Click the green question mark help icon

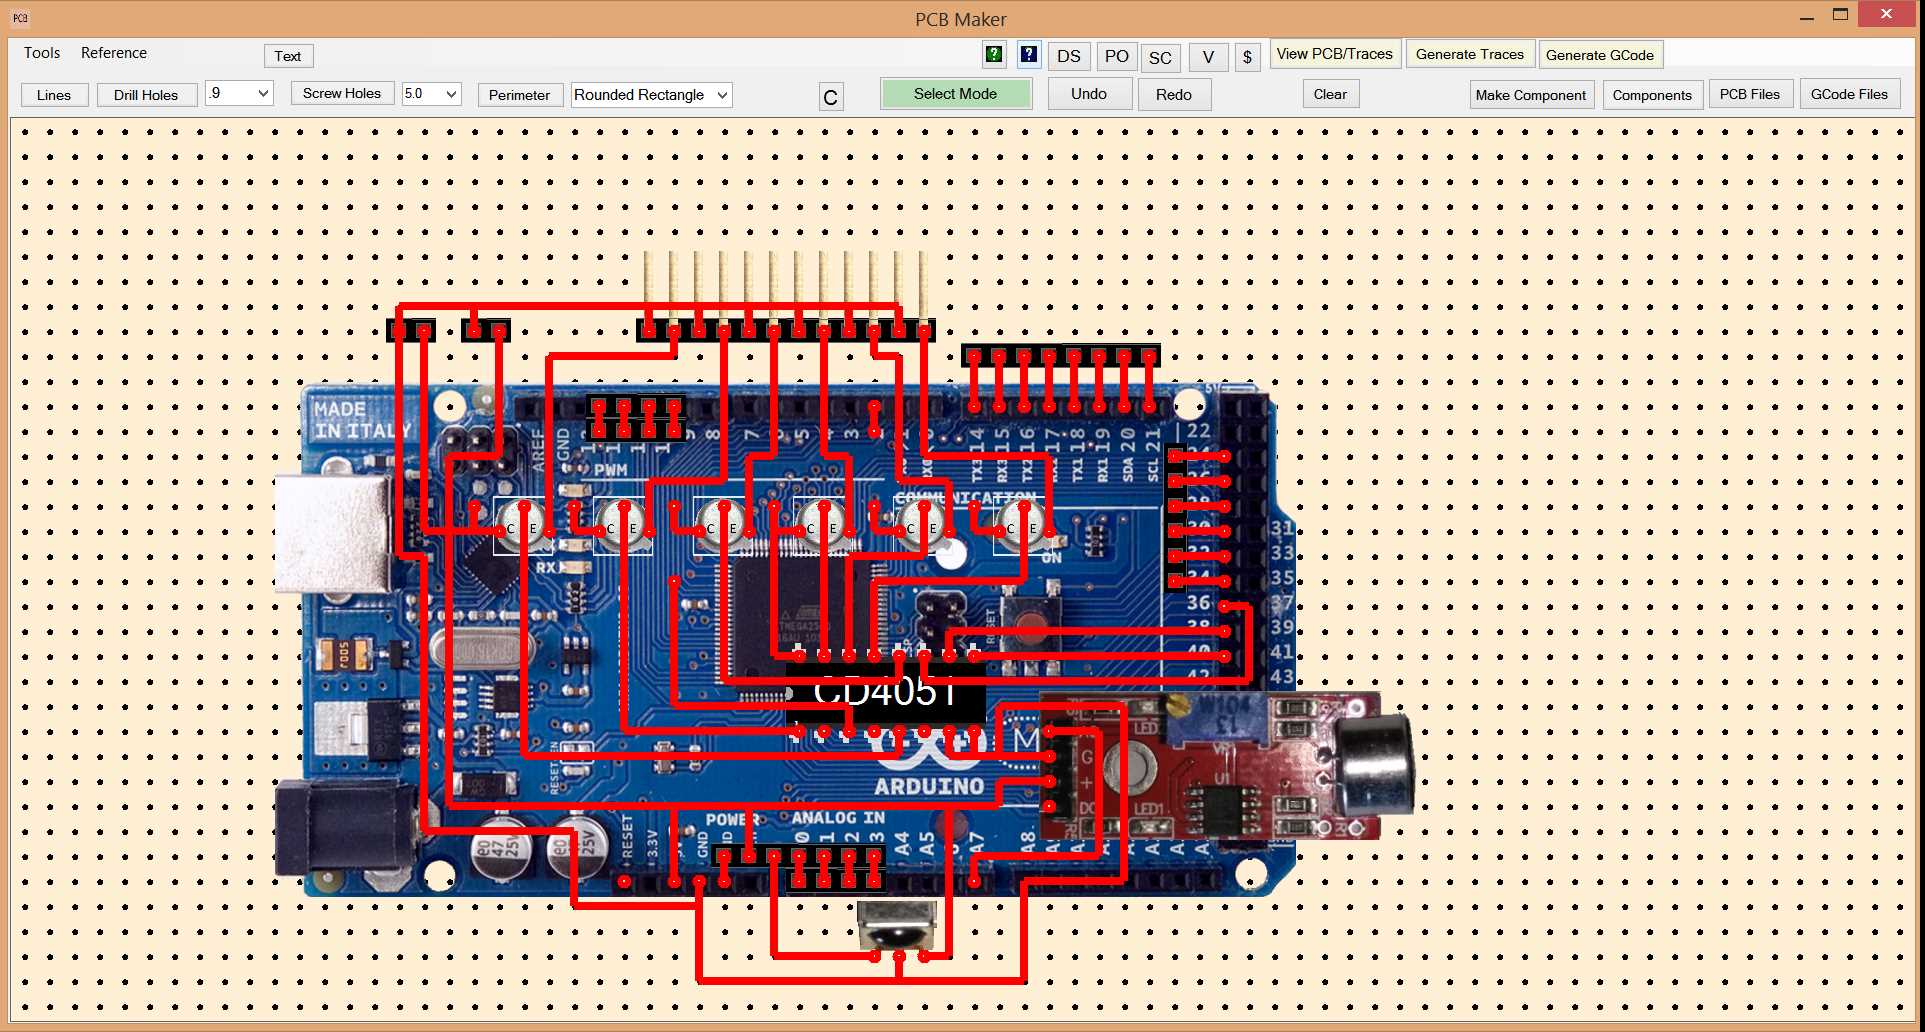click(993, 54)
